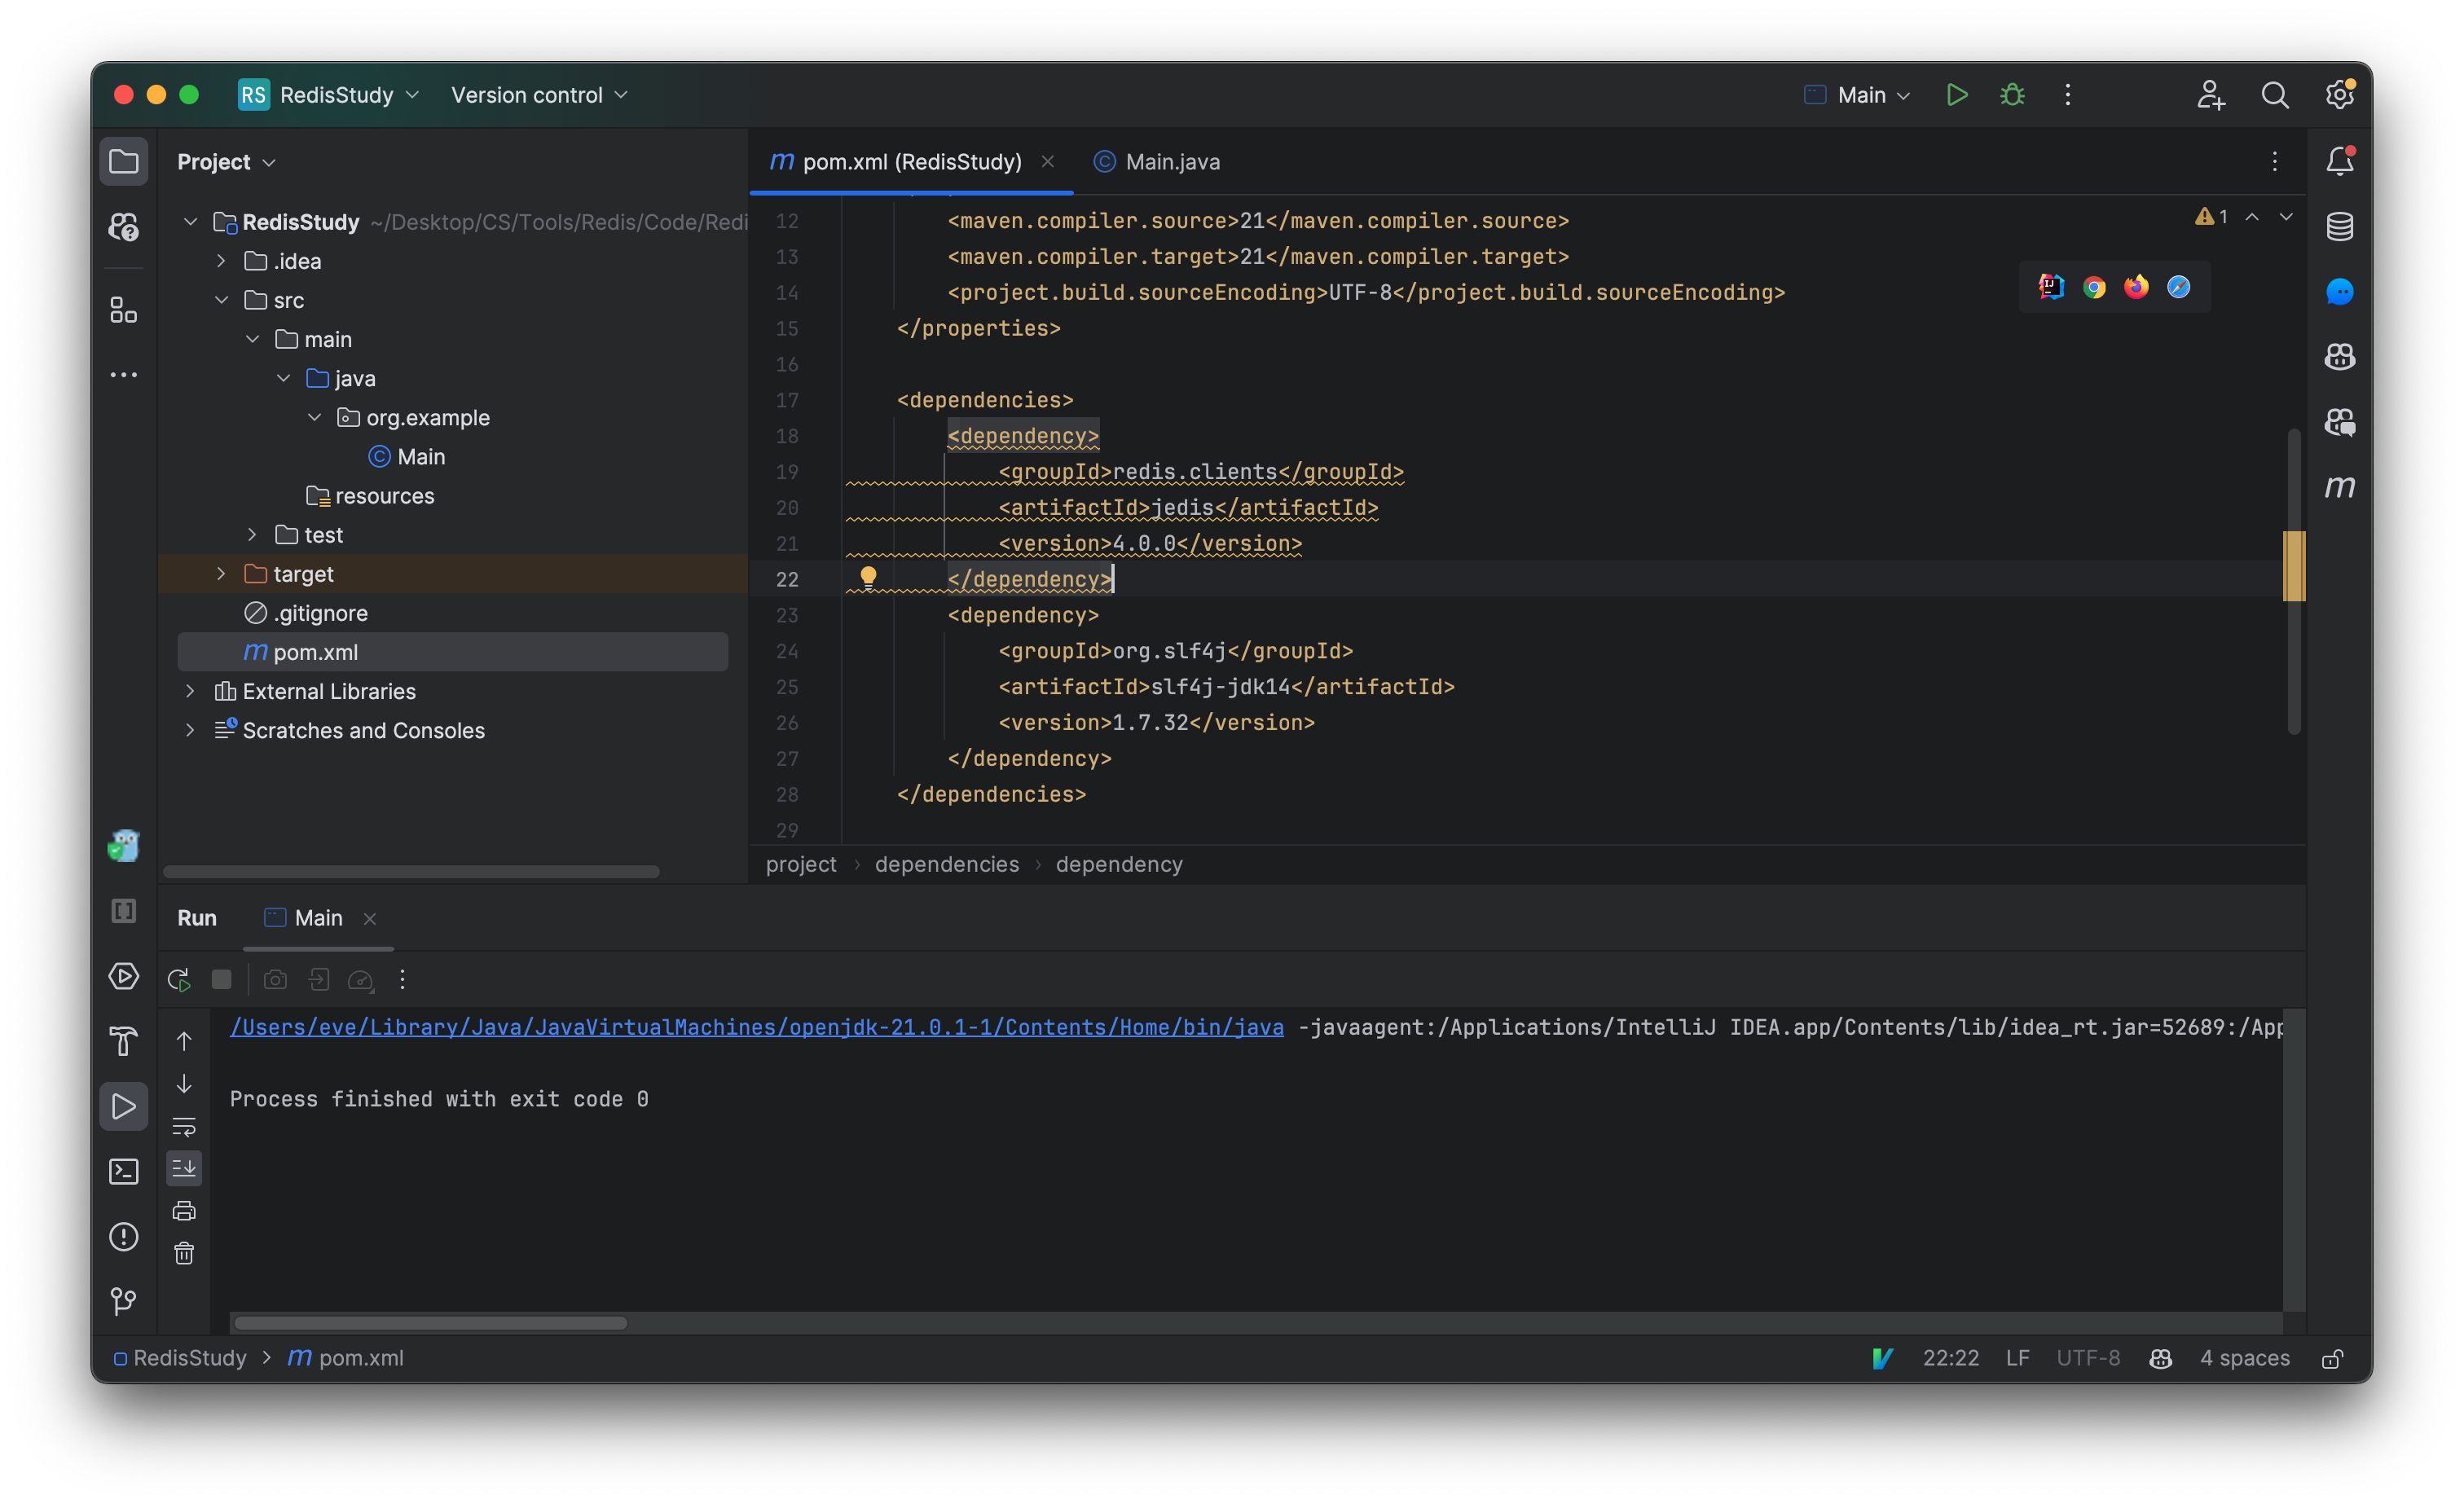Open Search Everywhere magnifier
The width and height of the screenshot is (2464, 1504).
[2275, 95]
